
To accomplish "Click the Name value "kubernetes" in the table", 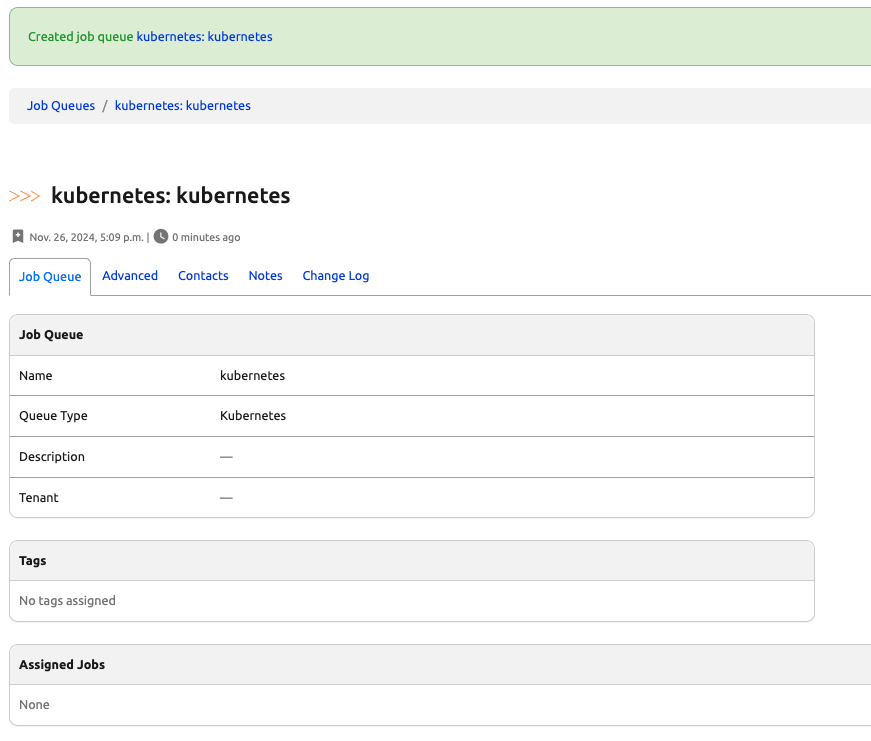I will click(x=252, y=376).
